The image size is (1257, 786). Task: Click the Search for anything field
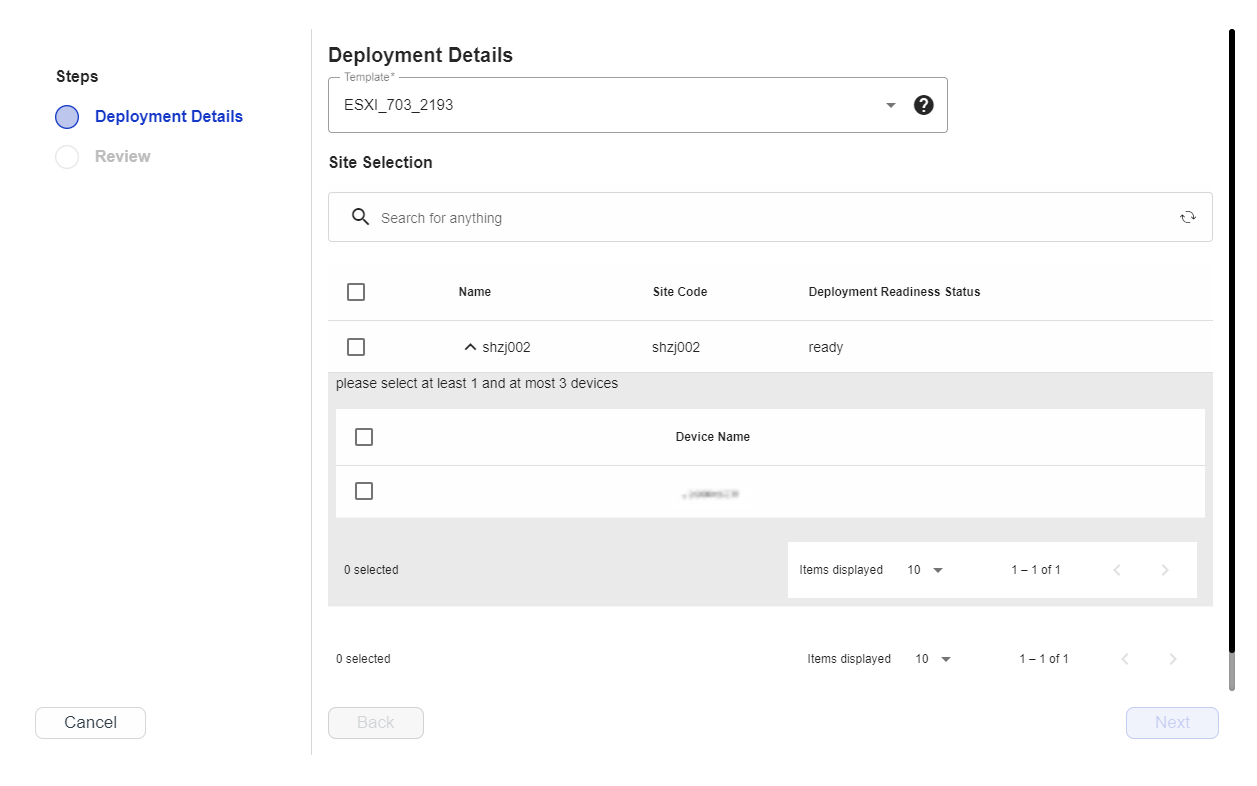(770, 217)
